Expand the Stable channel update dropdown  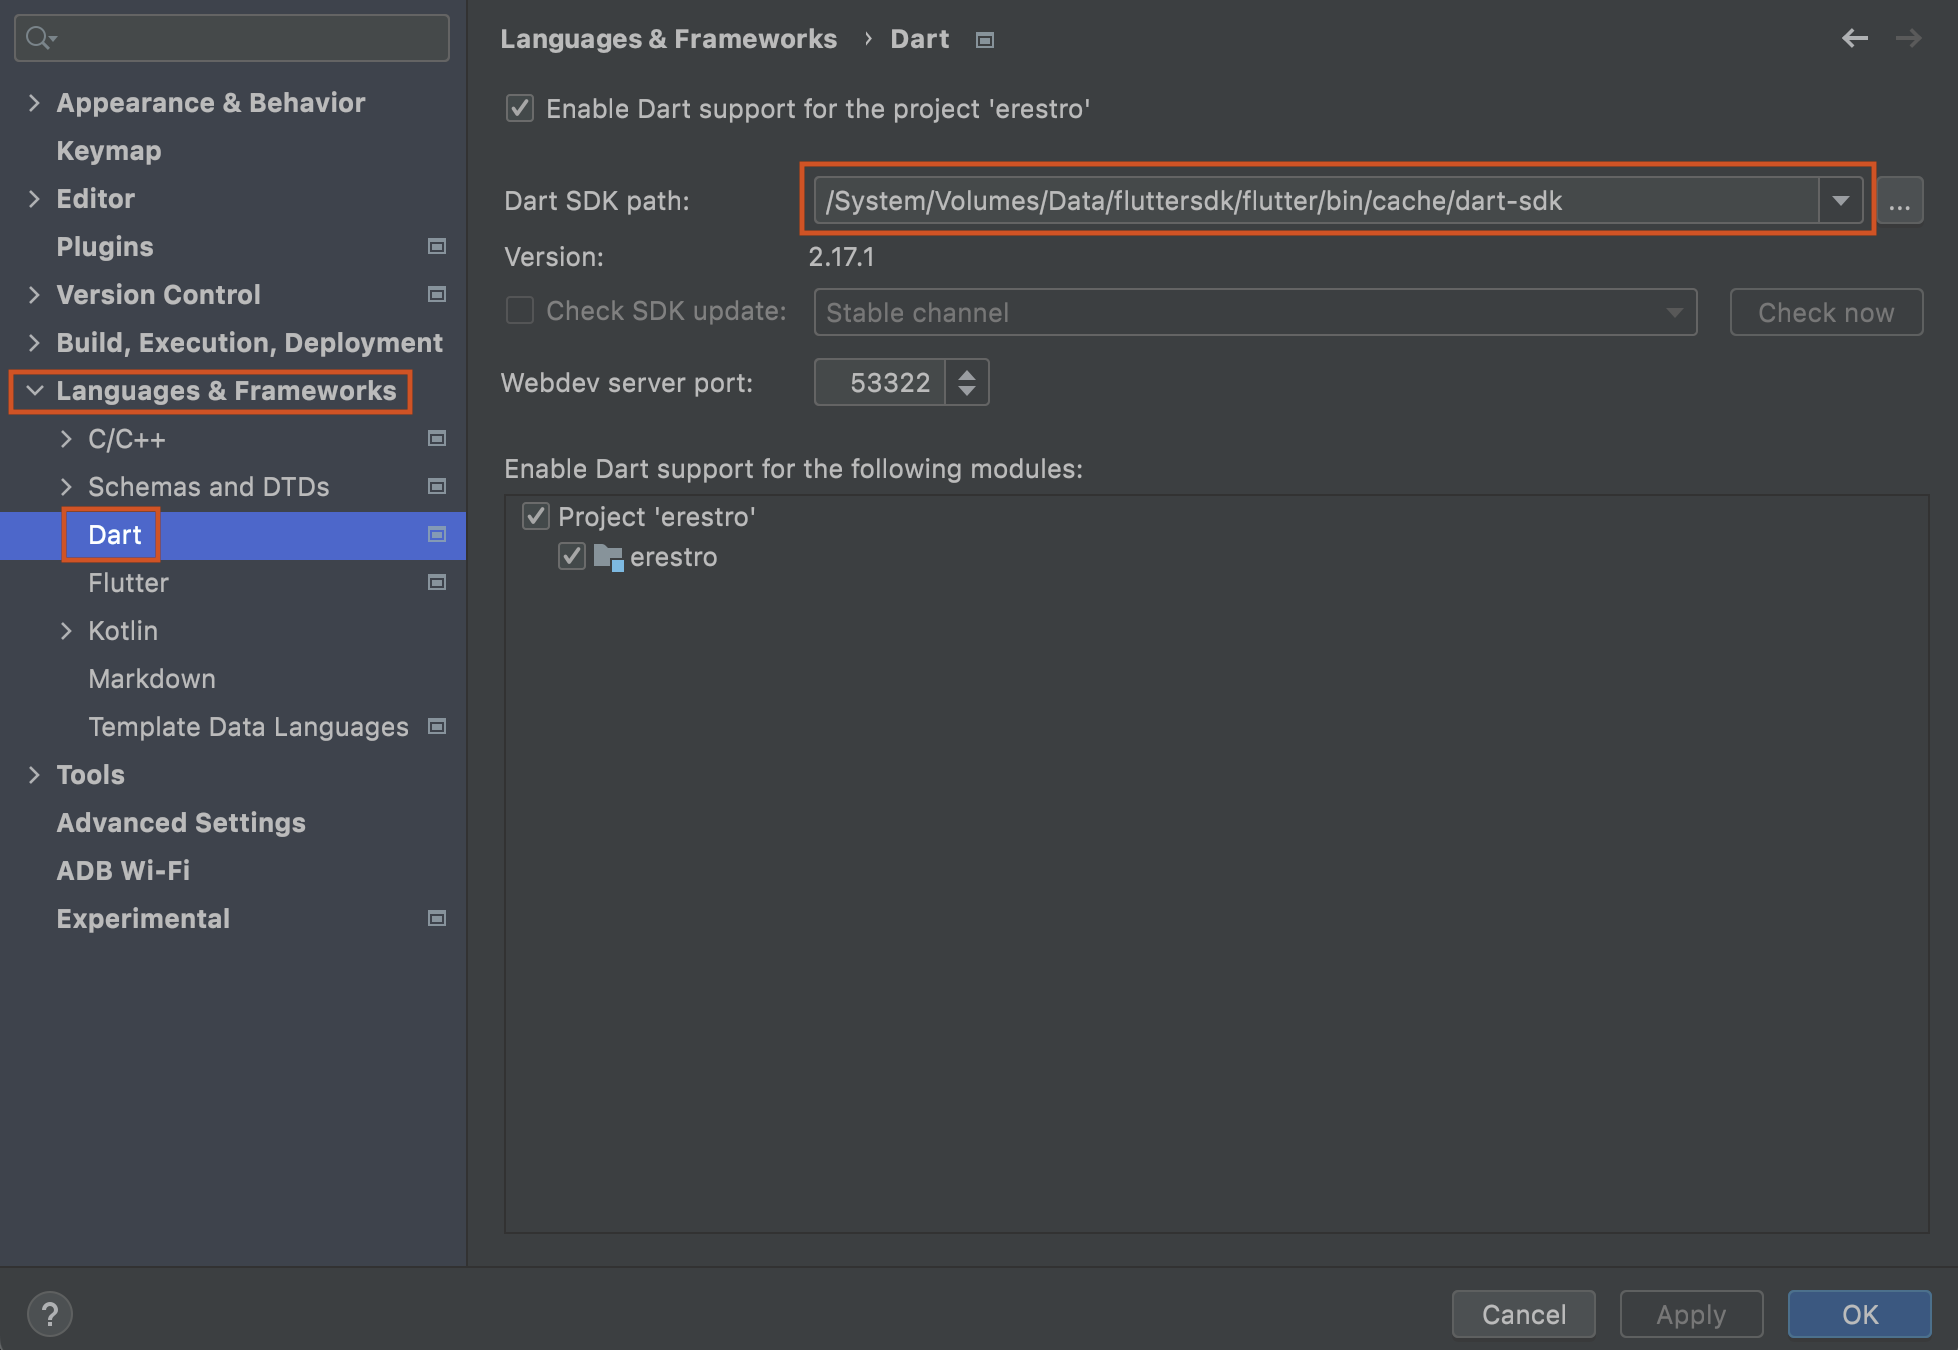[x=1681, y=313]
